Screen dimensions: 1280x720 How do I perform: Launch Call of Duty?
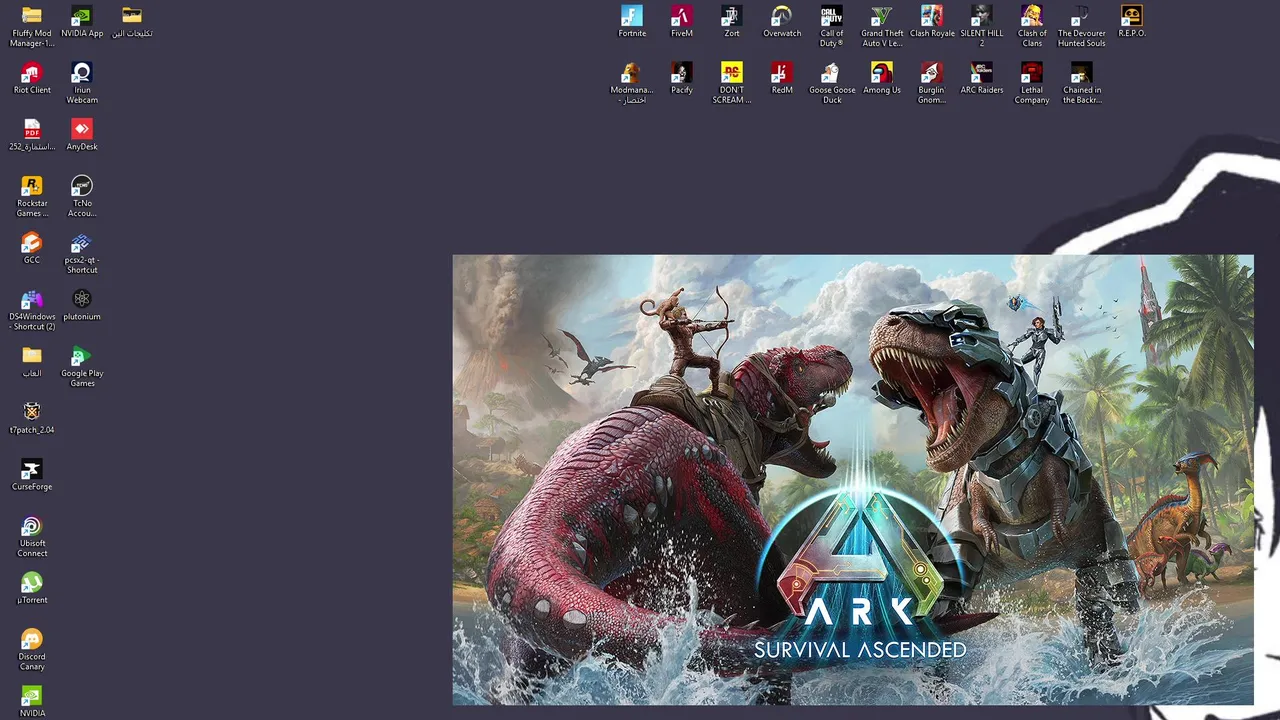[832, 16]
